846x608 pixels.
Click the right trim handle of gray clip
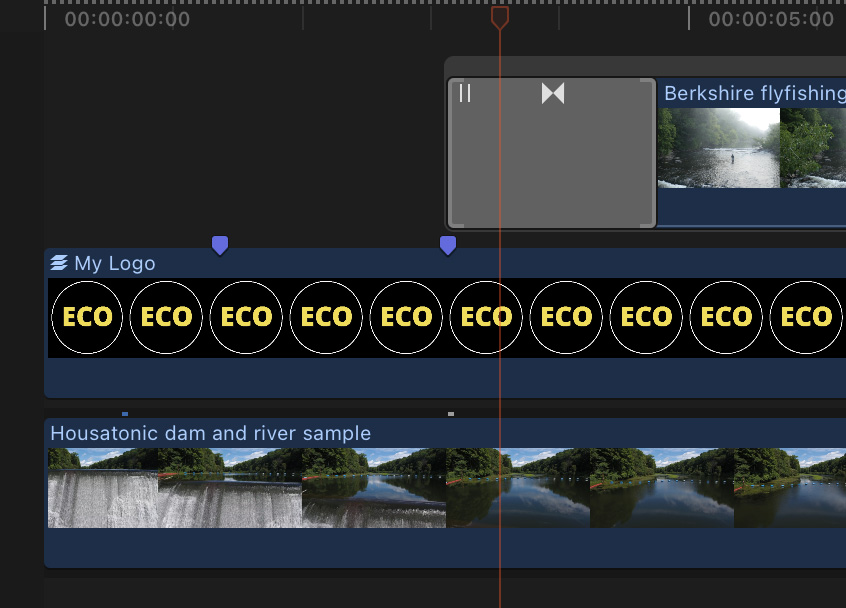click(x=651, y=153)
